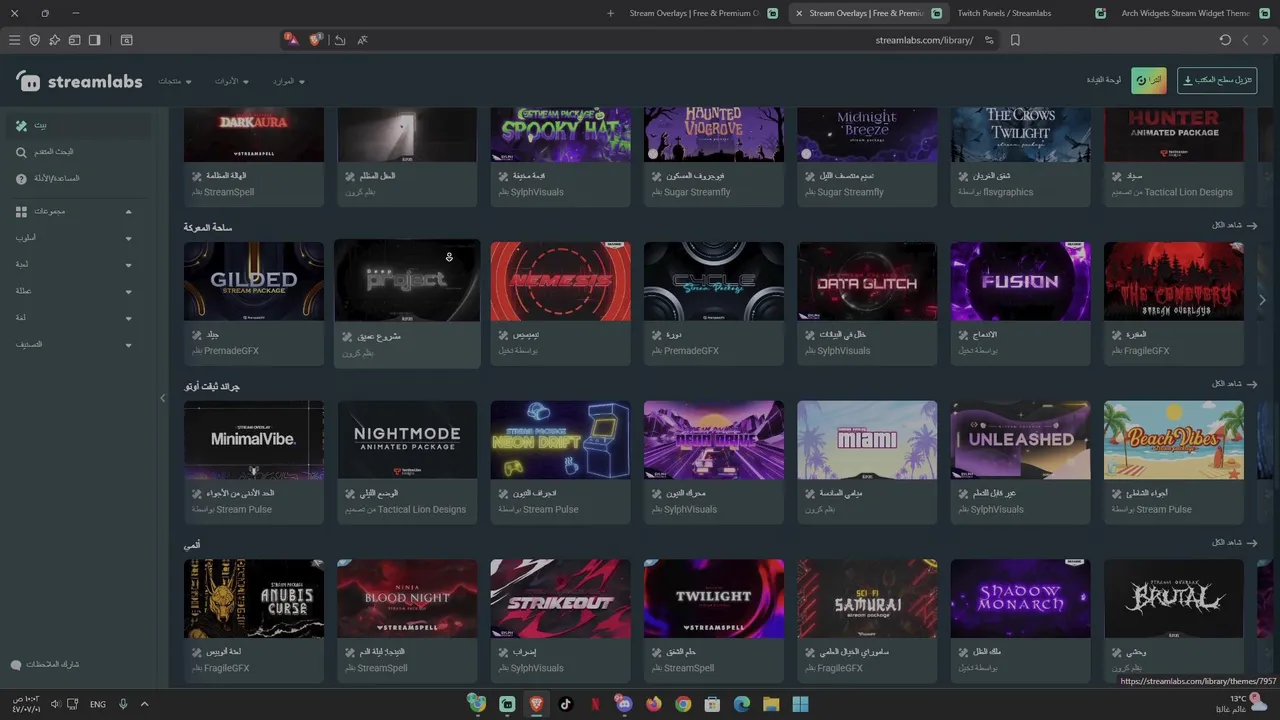This screenshot has width=1280, height=720.
Task: Open the tab search icon in toolbar
Action: pos(126,40)
